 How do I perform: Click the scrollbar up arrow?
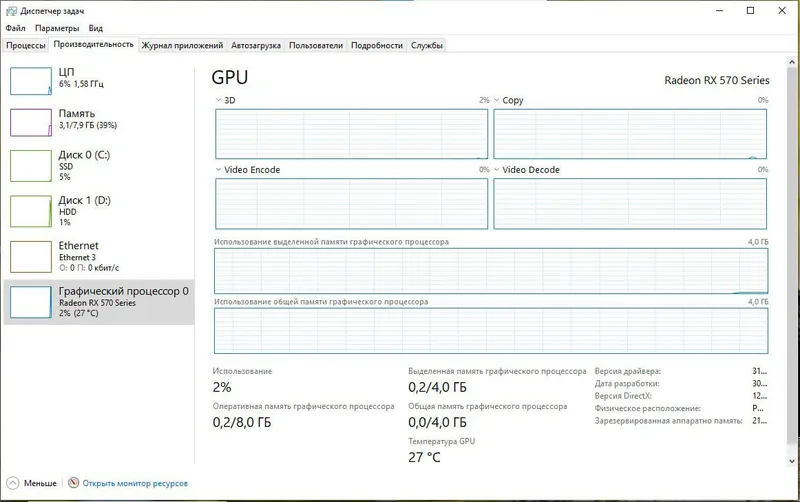click(x=792, y=62)
